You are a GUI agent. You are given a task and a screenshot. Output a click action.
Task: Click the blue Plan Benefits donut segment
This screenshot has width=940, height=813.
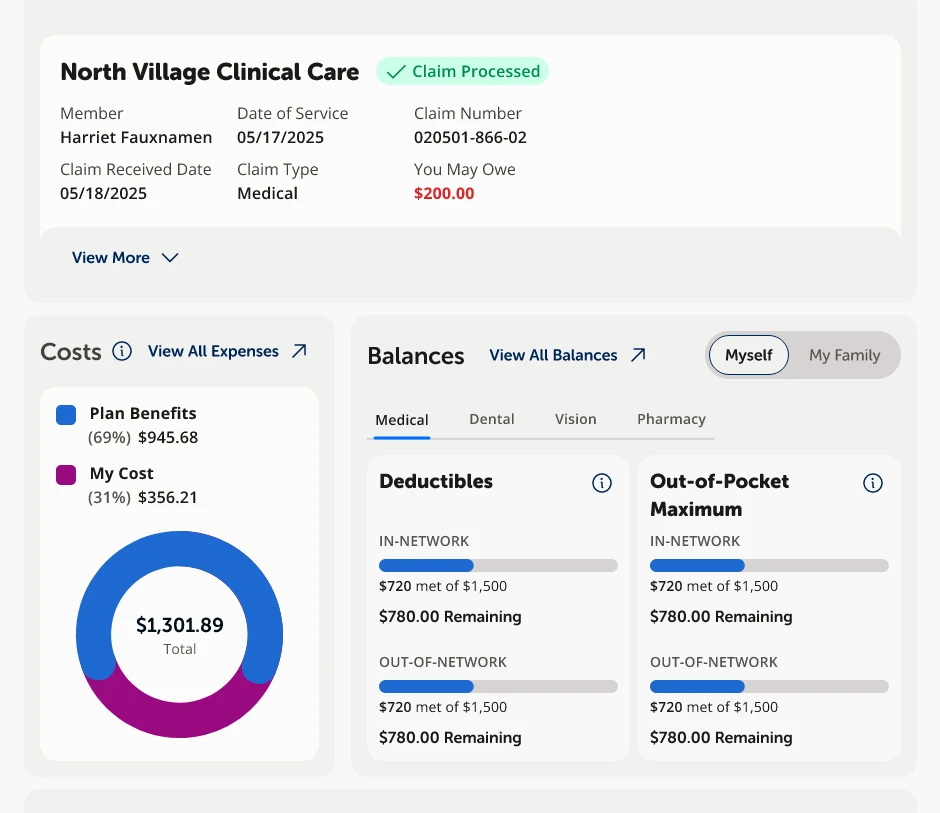[180, 549]
